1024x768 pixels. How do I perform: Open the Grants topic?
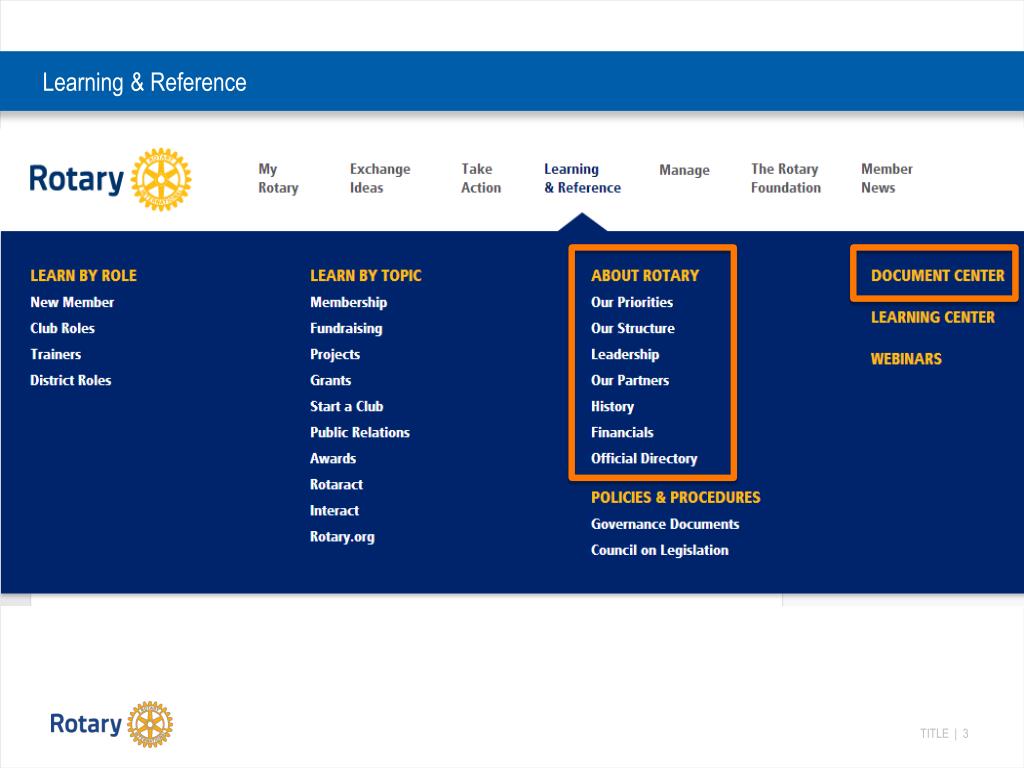330,381
